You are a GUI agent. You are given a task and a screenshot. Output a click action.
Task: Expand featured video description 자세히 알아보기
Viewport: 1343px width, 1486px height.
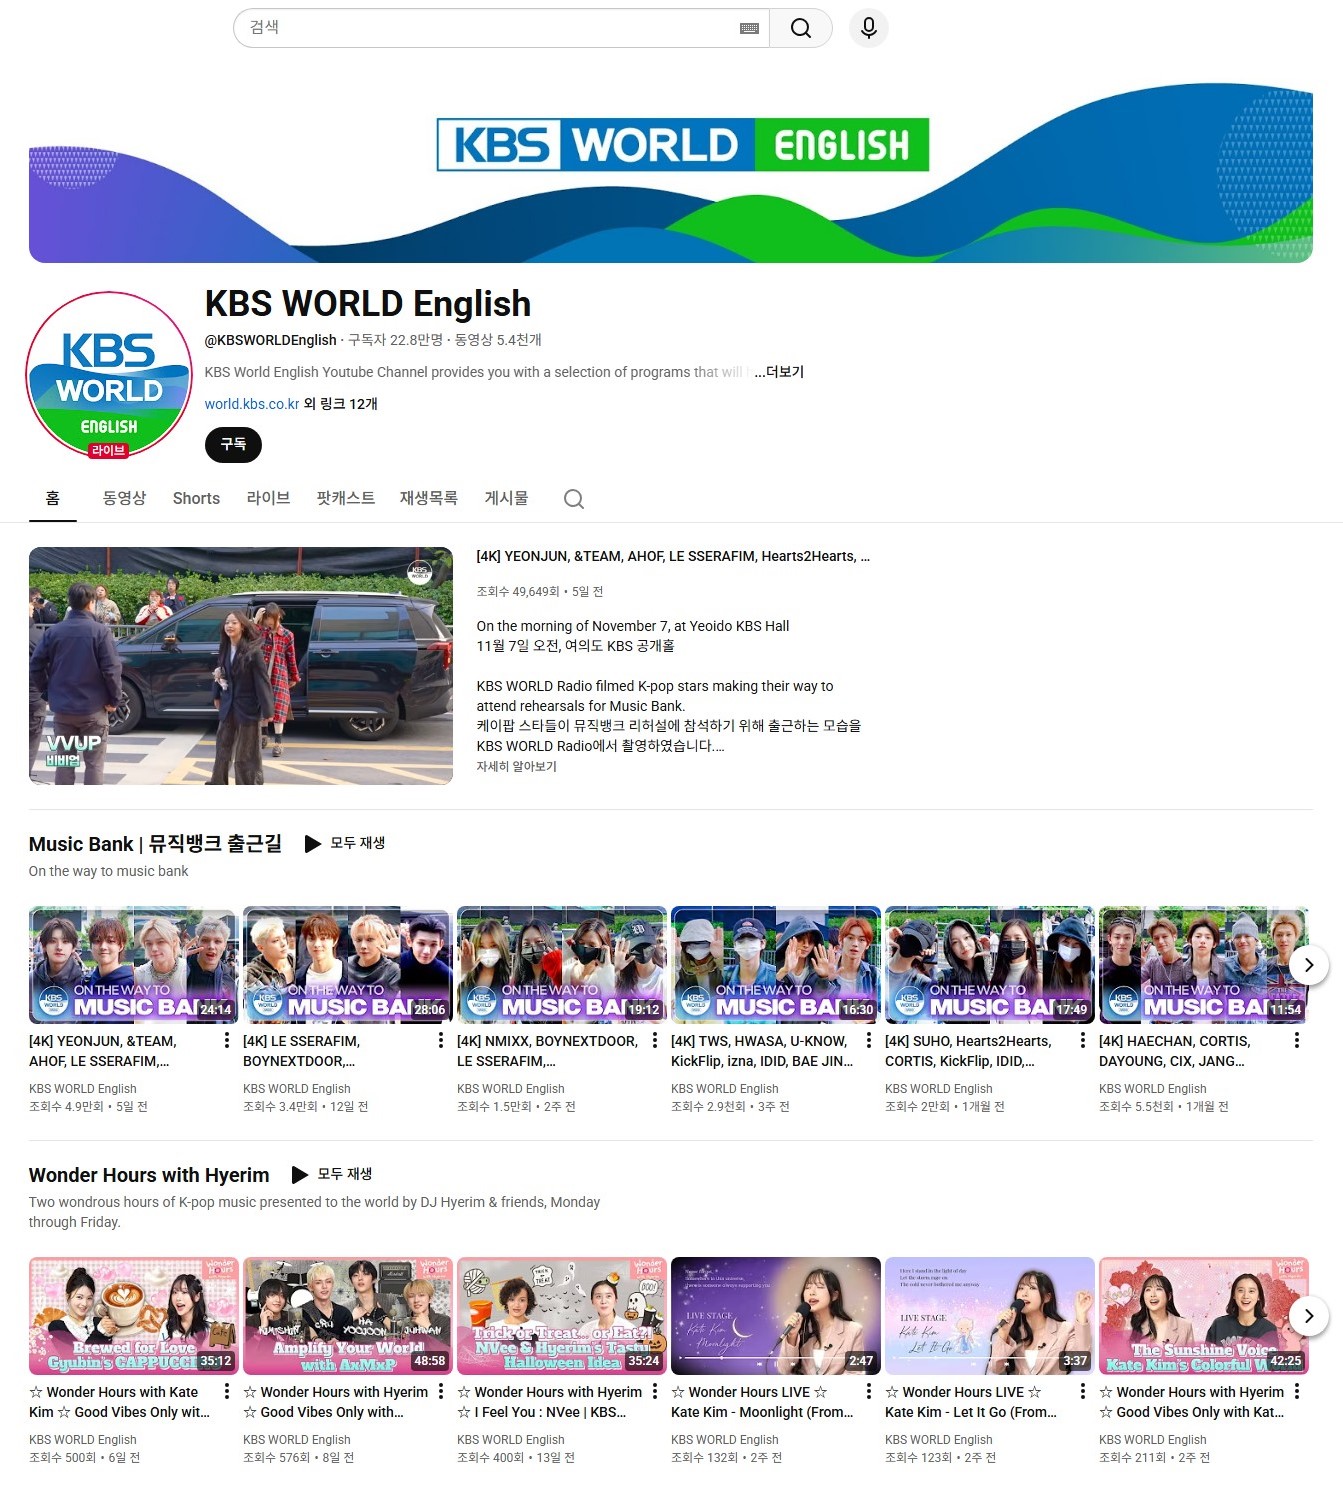(516, 766)
